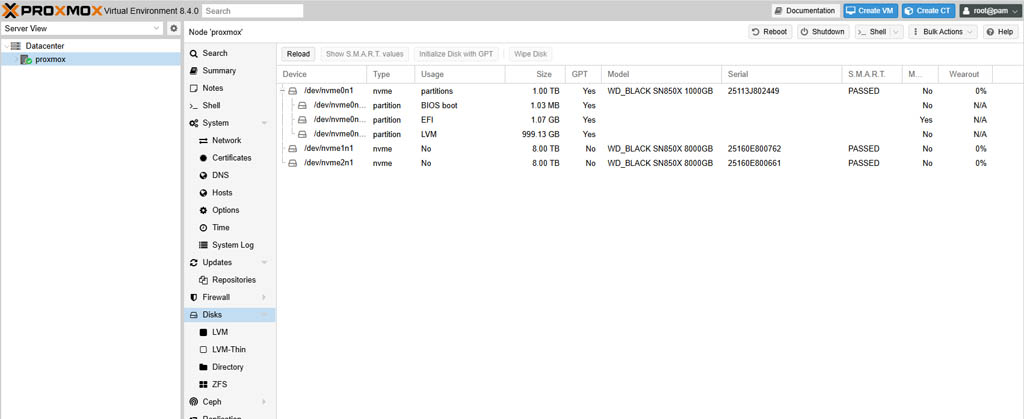Click the top Search input field
Screen dimensions: 1024x419
(x=252, y=11)
